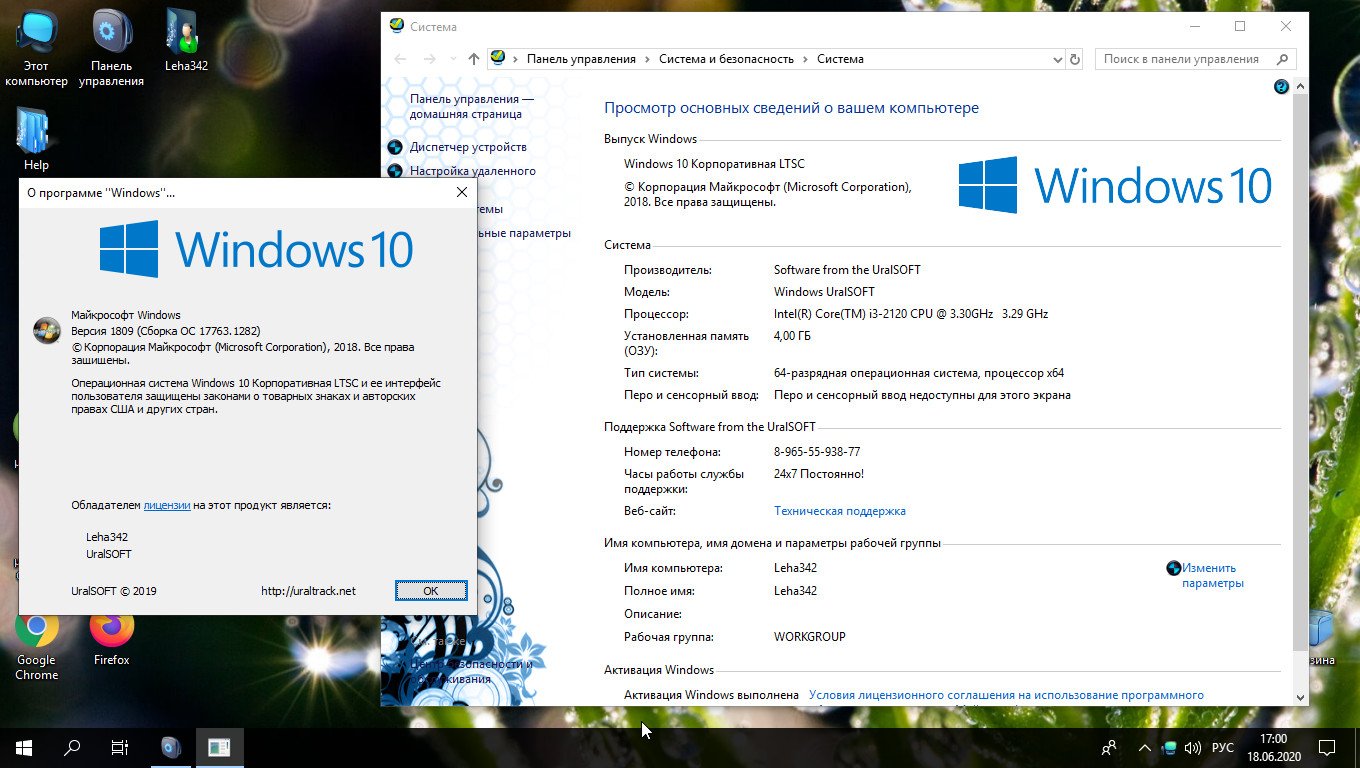Click the search magnifier in control panel search
The width and height of the screenshot is (1360, 768).
tap(1284, 59)
